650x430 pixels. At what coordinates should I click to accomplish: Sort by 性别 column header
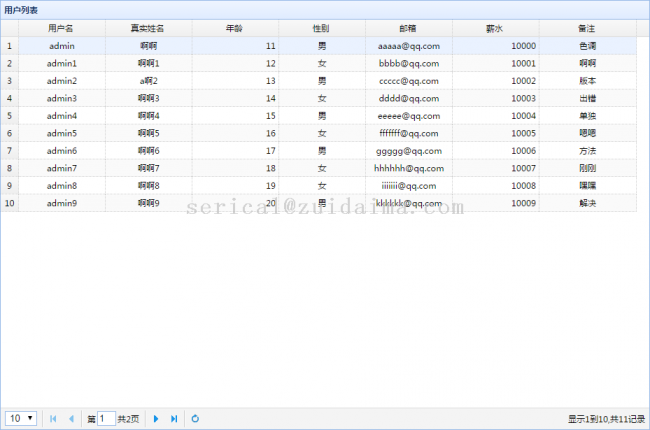321,28
